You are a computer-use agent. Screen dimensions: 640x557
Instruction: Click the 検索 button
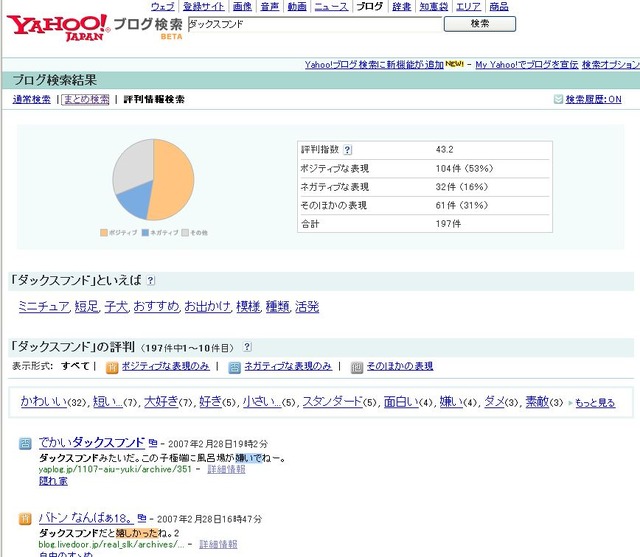point(480,24)
